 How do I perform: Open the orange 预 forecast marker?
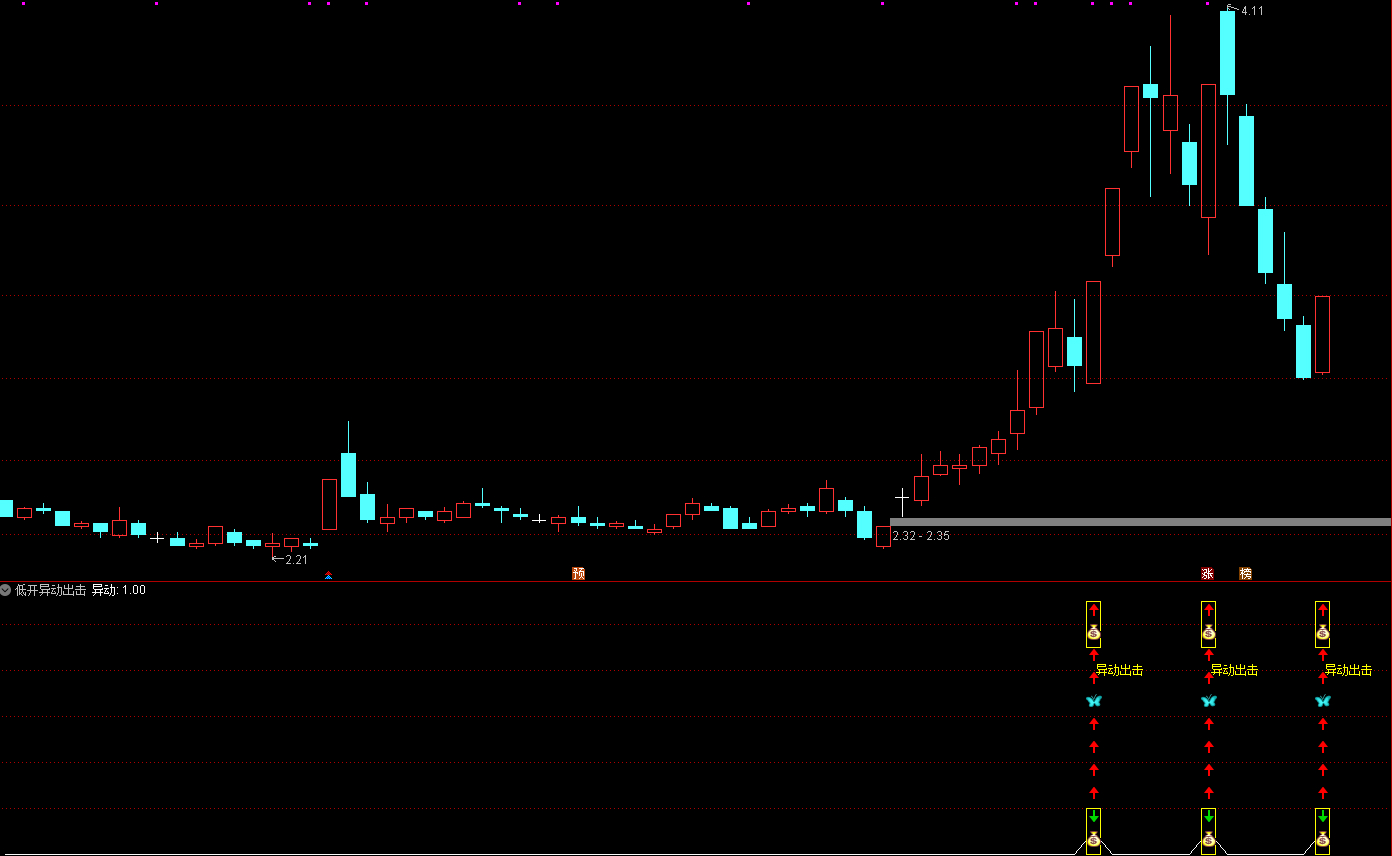pyautogui.click(x=578, y=573)
